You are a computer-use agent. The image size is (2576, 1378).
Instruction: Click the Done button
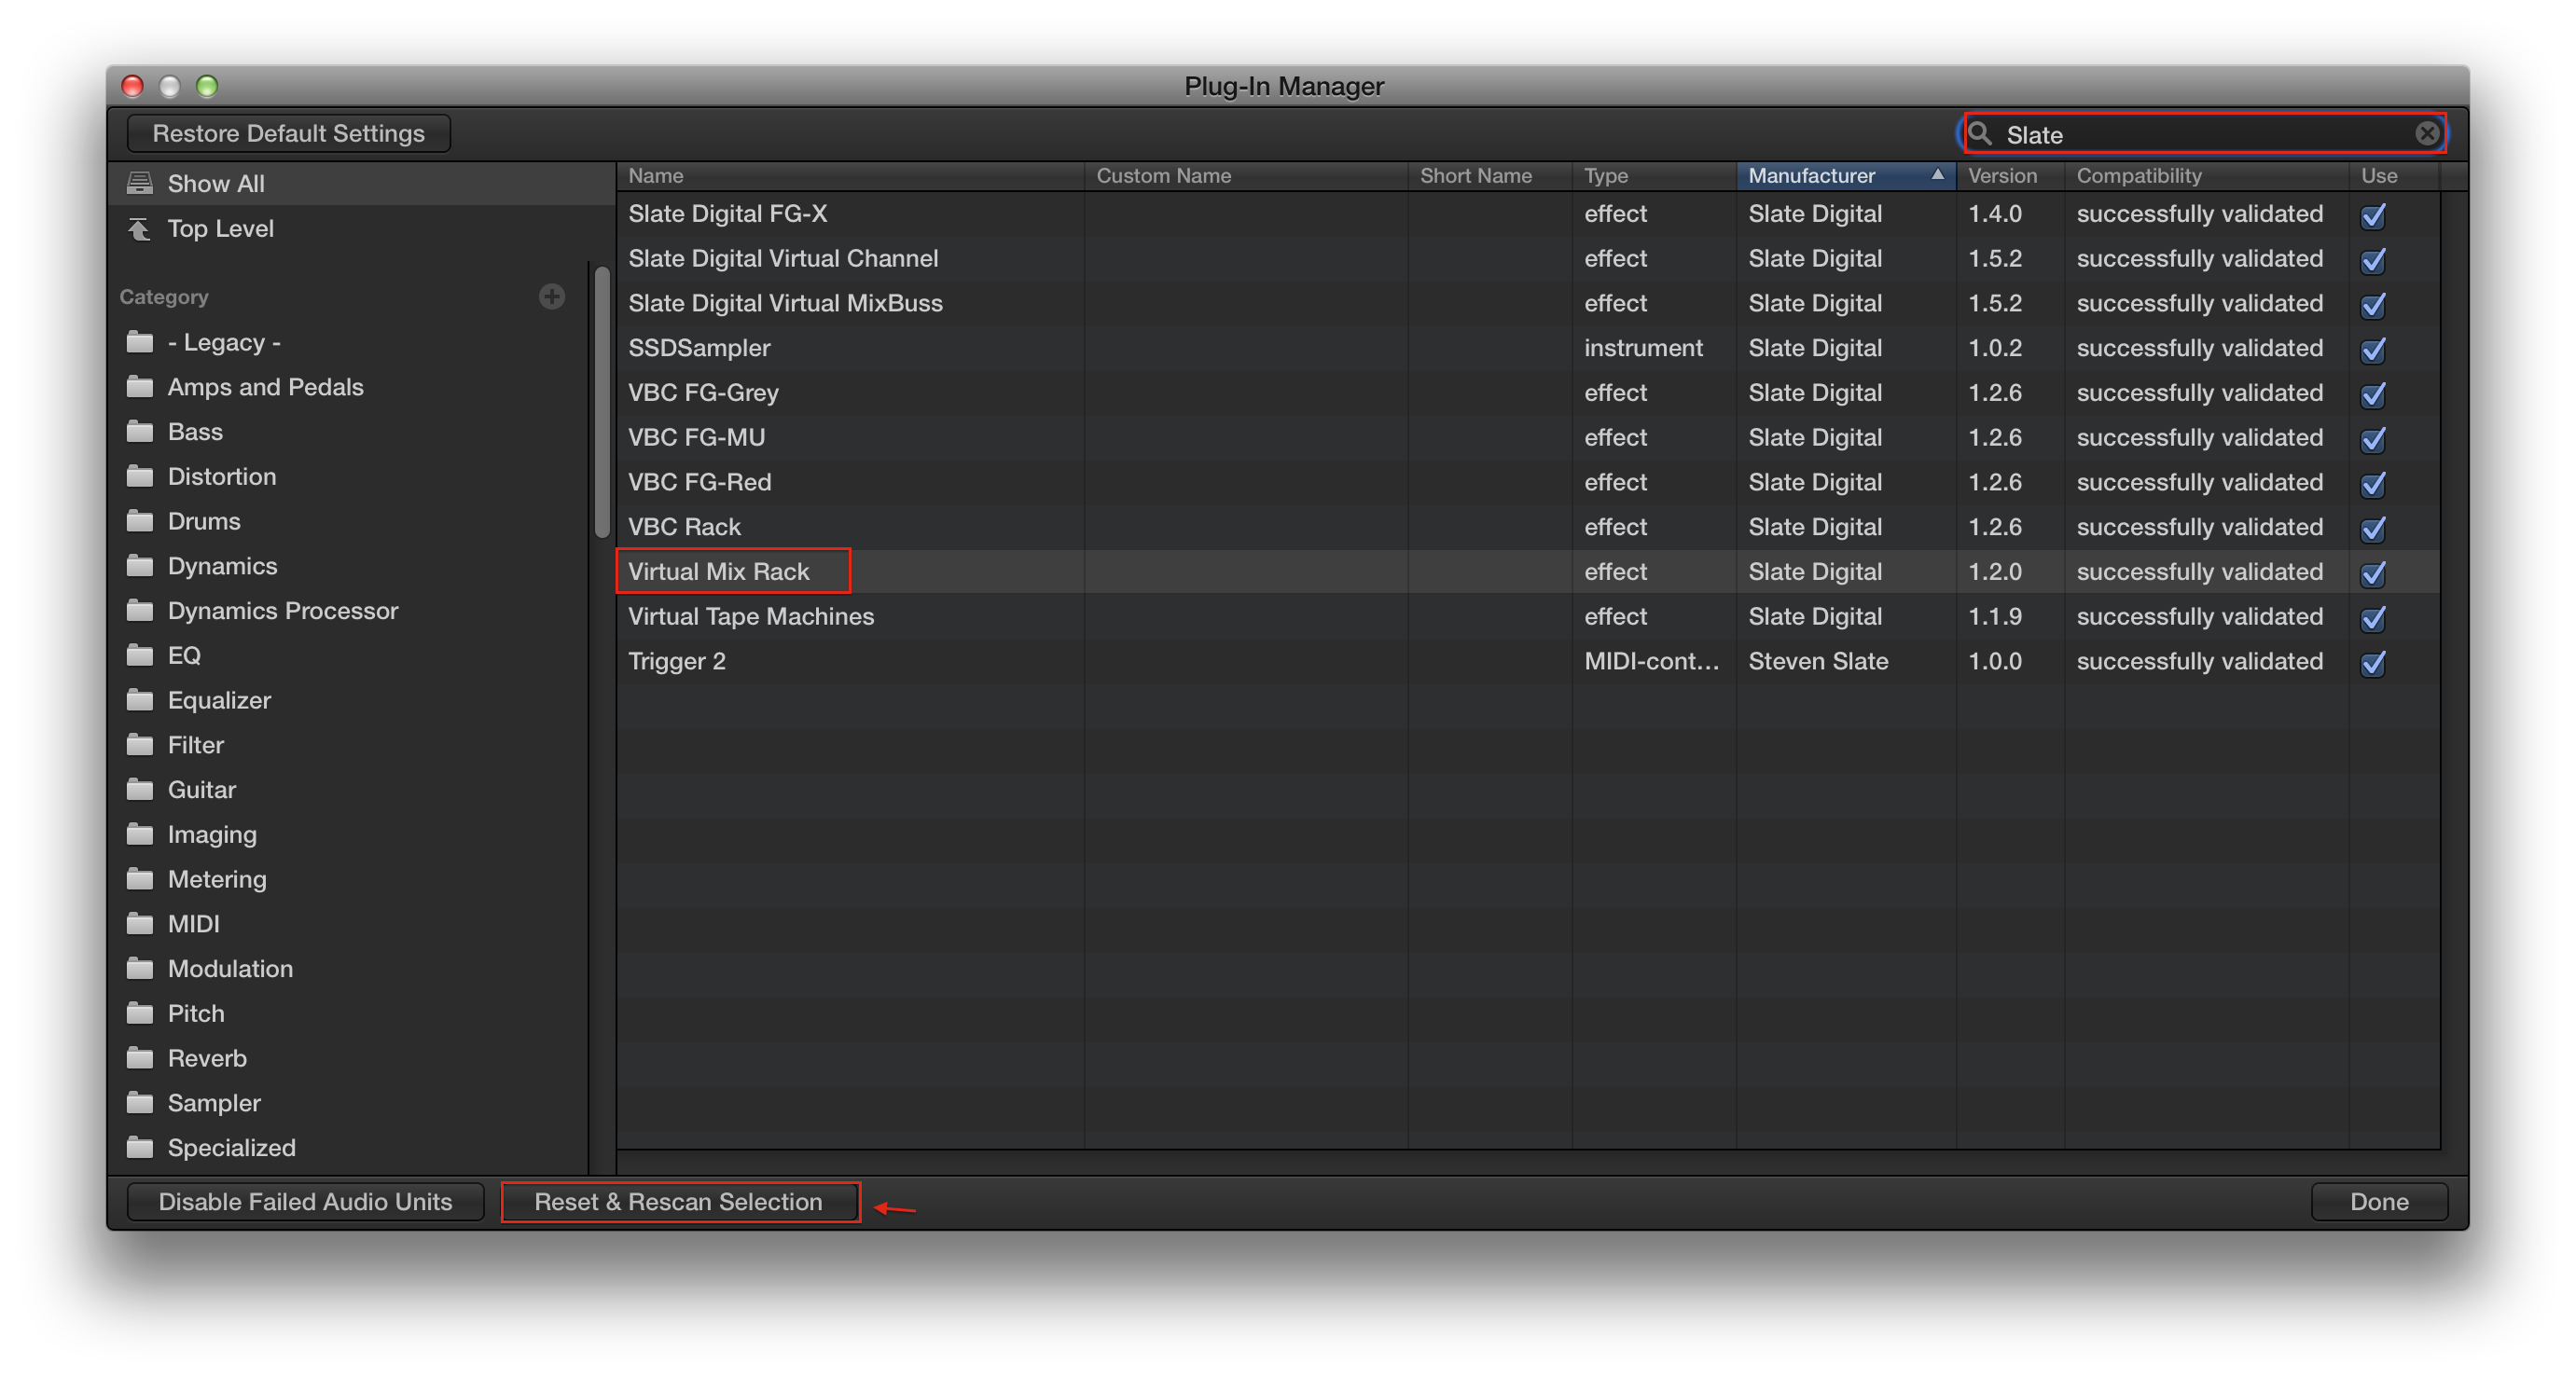pyautogui.click(x=2378, y=1202)
